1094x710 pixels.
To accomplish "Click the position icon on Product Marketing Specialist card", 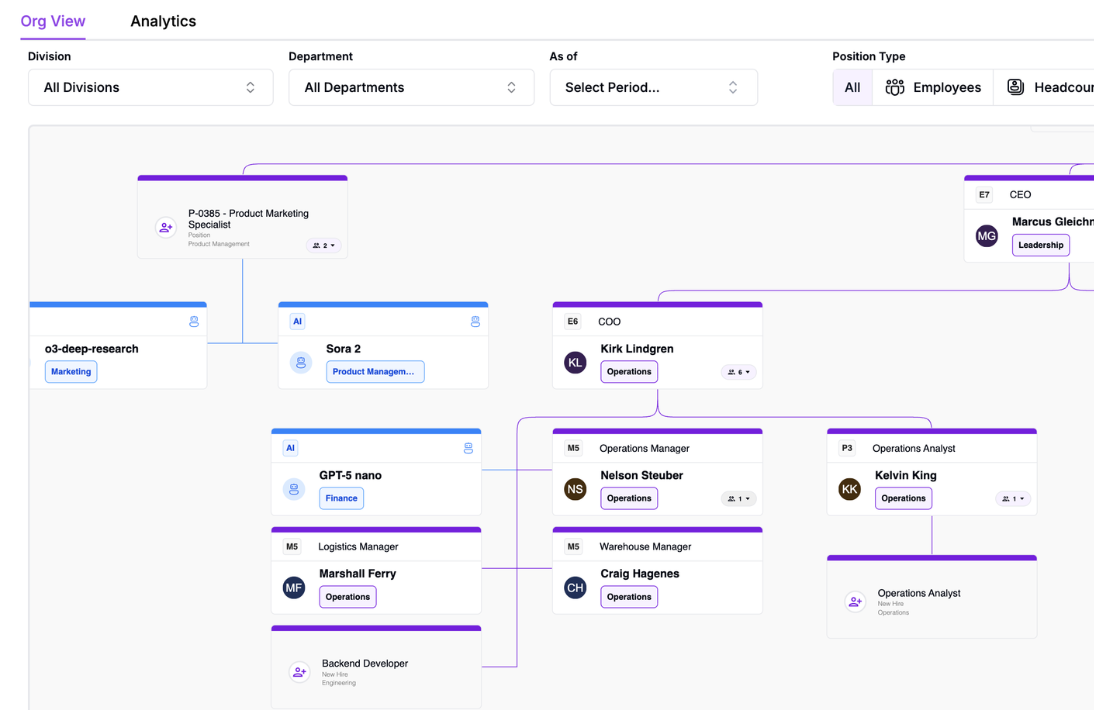I will [x=165, y=227].
